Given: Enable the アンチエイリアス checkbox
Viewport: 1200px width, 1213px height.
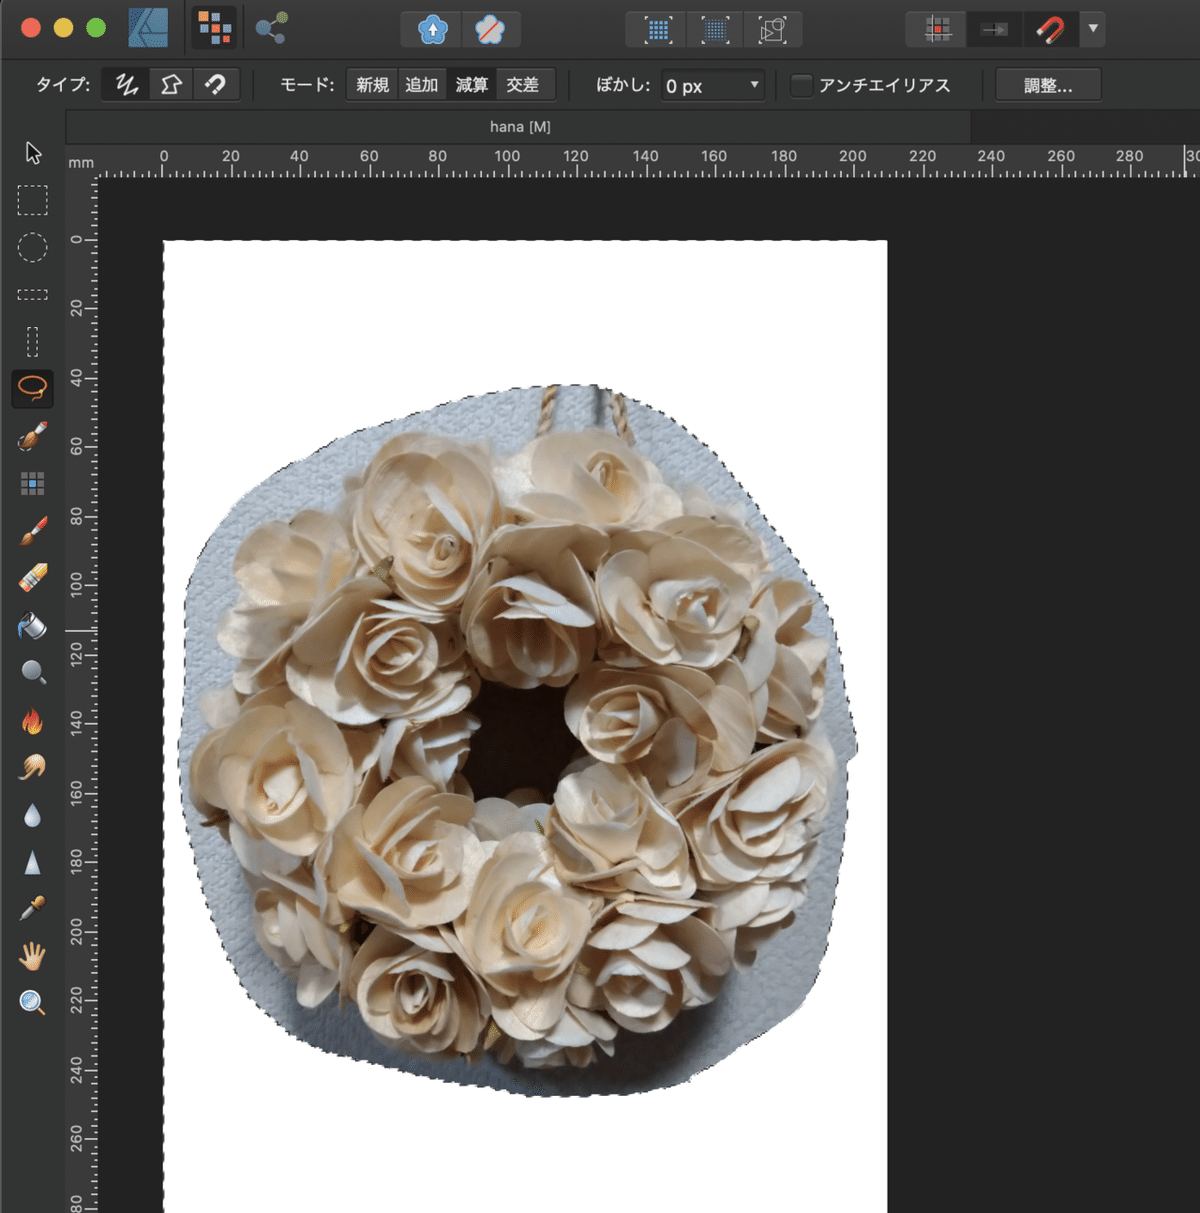Looking at the screenshot, I should (x=801, y=86).
